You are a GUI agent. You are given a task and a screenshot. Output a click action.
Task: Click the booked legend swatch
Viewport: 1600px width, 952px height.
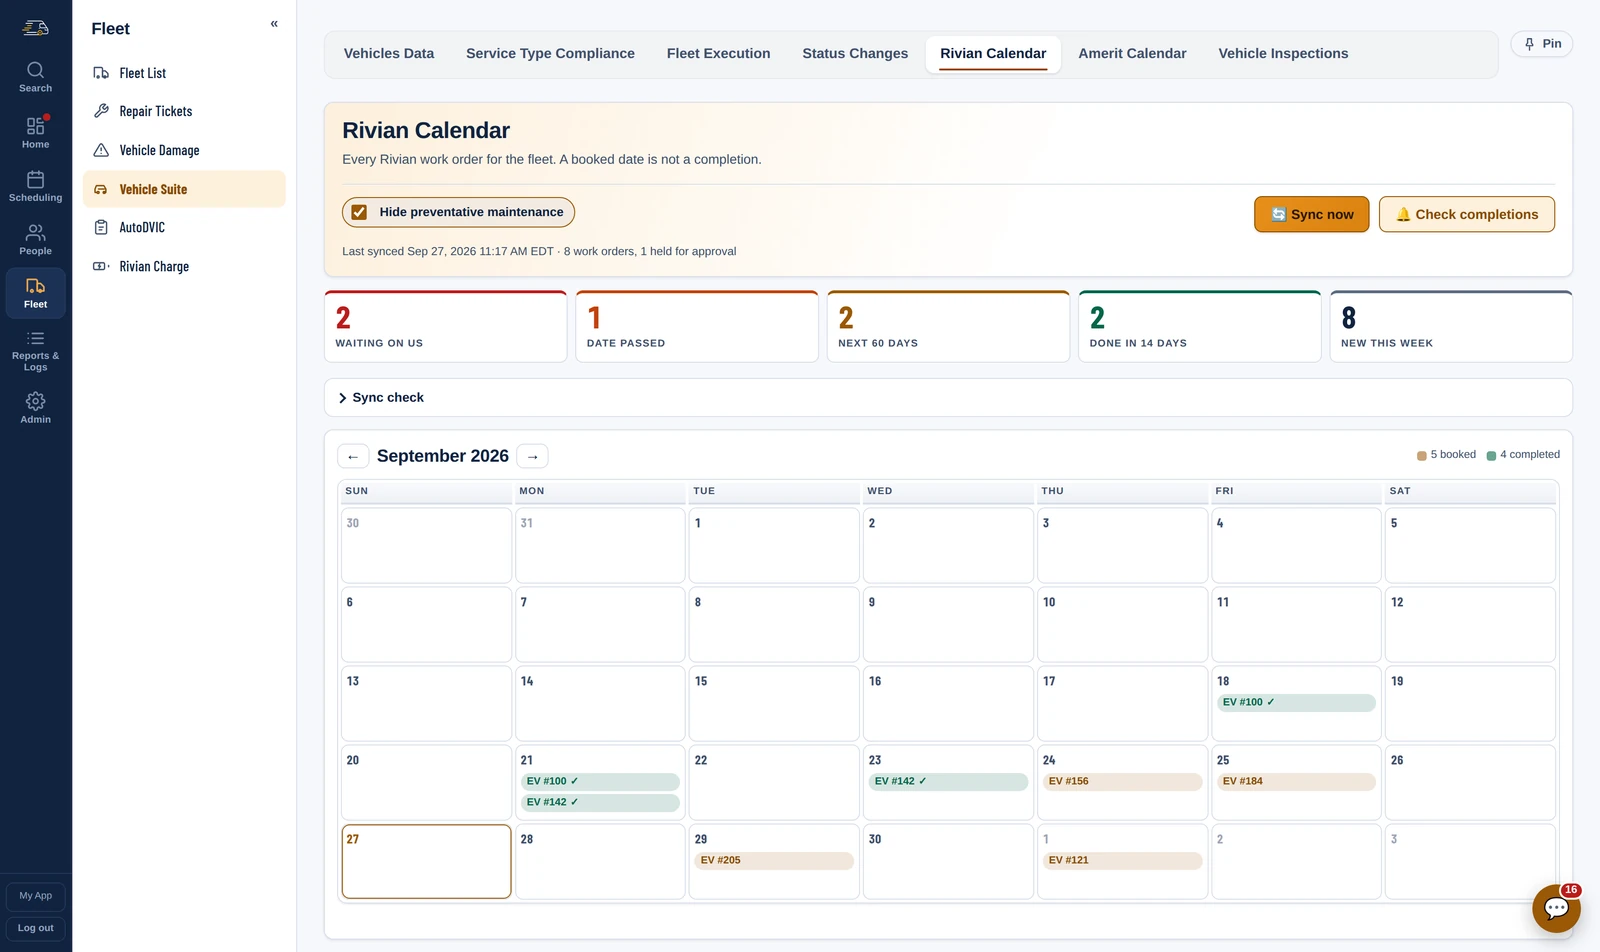(1422, 455)
